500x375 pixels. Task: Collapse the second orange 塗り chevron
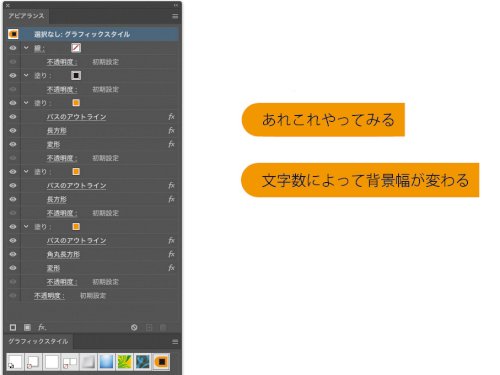tap(26, 172)
